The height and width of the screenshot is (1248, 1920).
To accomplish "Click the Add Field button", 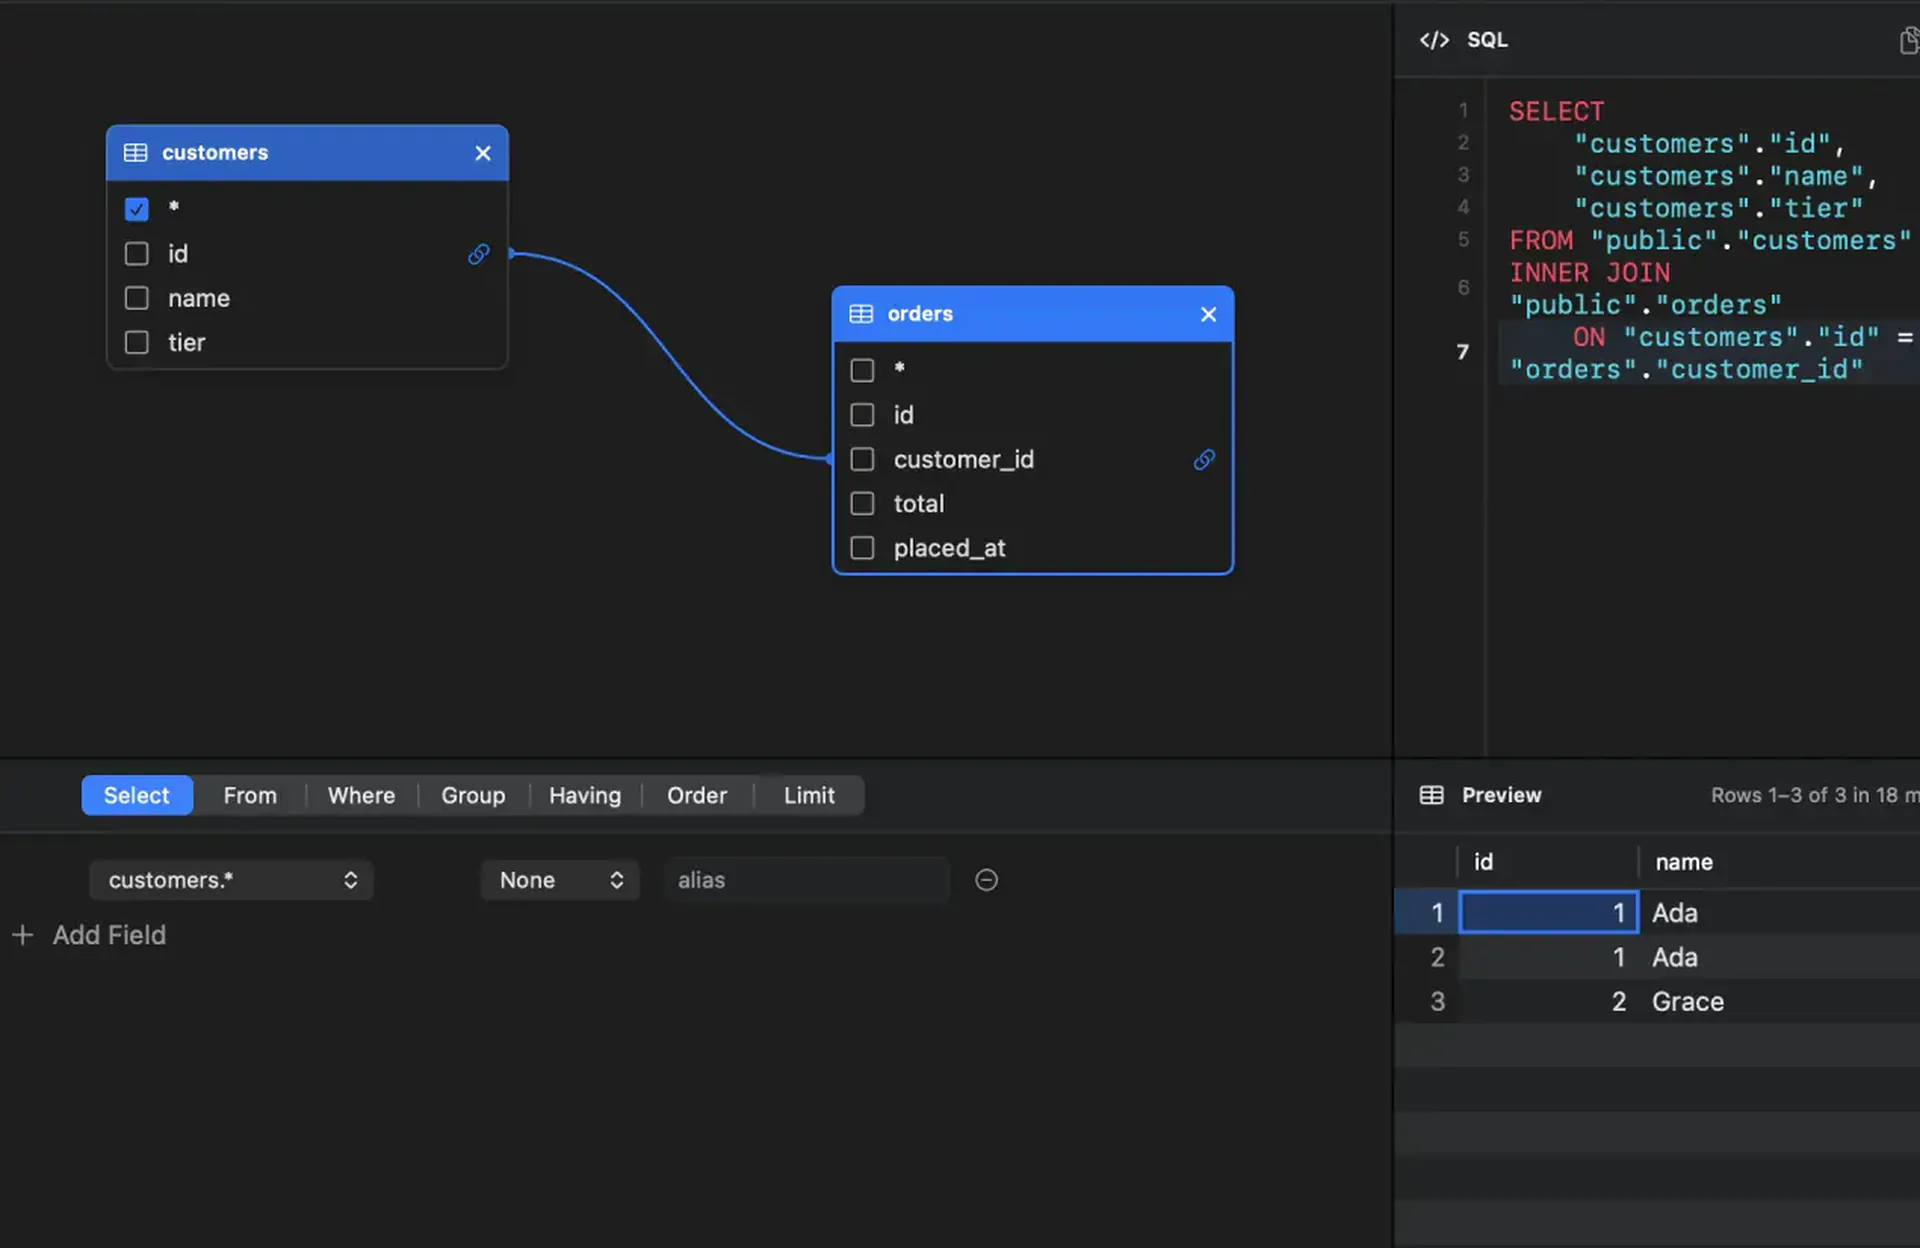I will pyautogui.click(x=89, y=935).
